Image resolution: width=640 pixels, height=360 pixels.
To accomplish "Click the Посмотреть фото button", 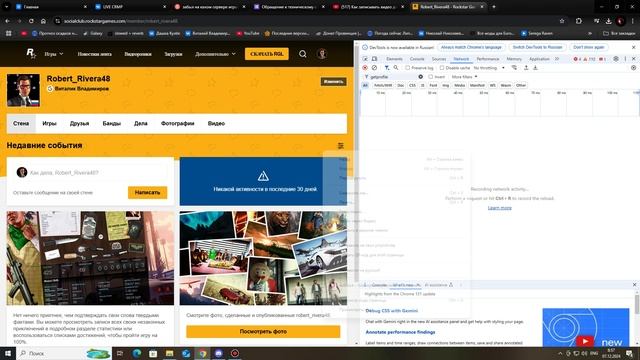I will pos(263,331).
